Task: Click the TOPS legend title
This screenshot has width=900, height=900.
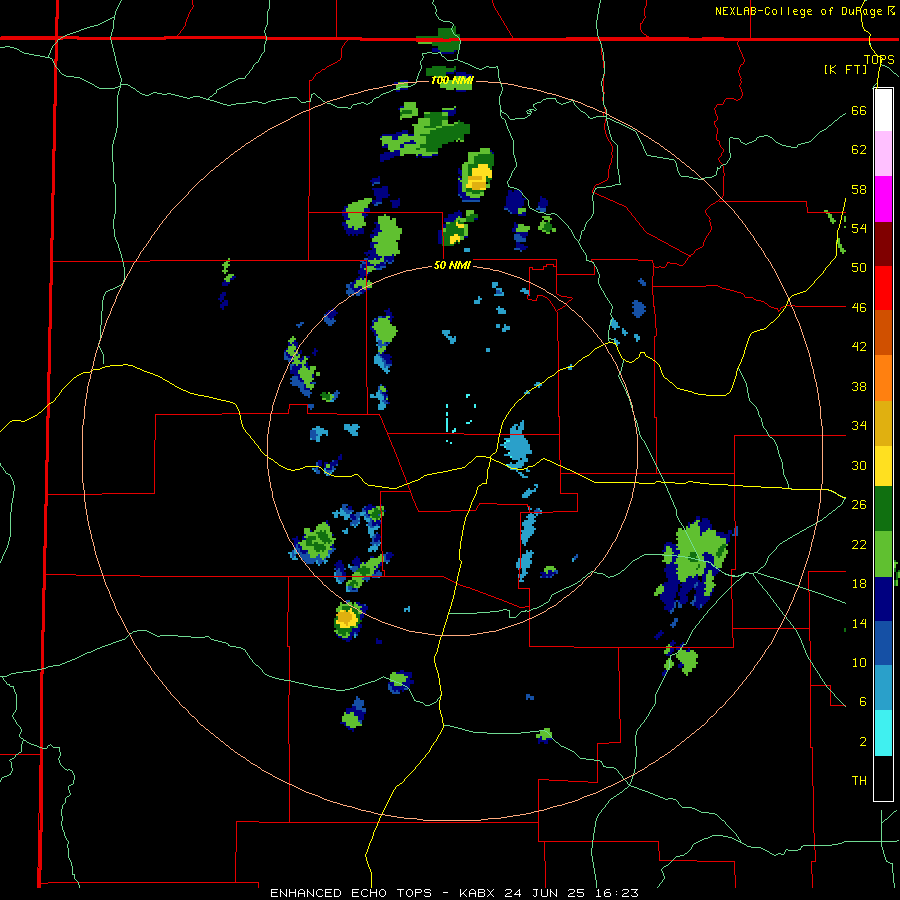Action: point(879,59)
